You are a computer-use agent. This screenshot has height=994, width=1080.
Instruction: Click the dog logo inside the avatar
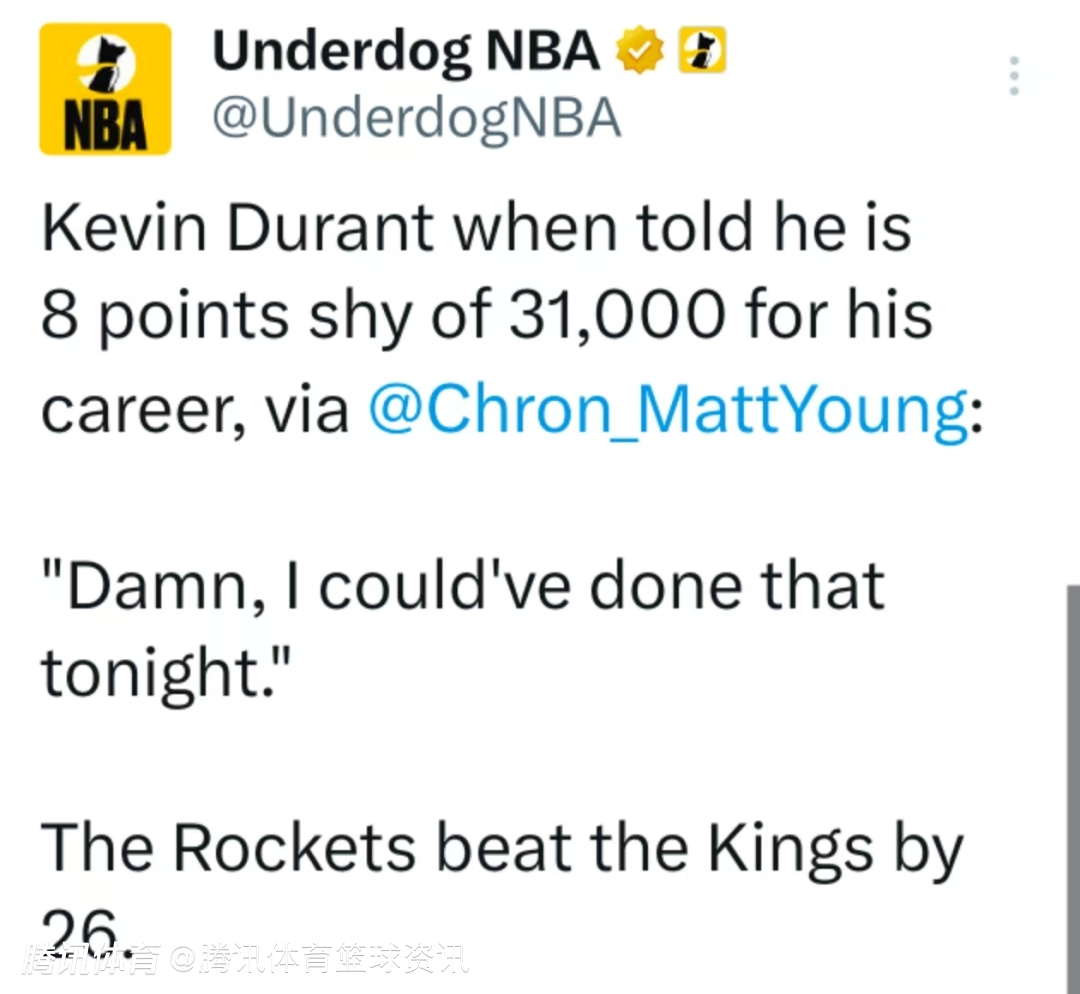pos(105,68)
